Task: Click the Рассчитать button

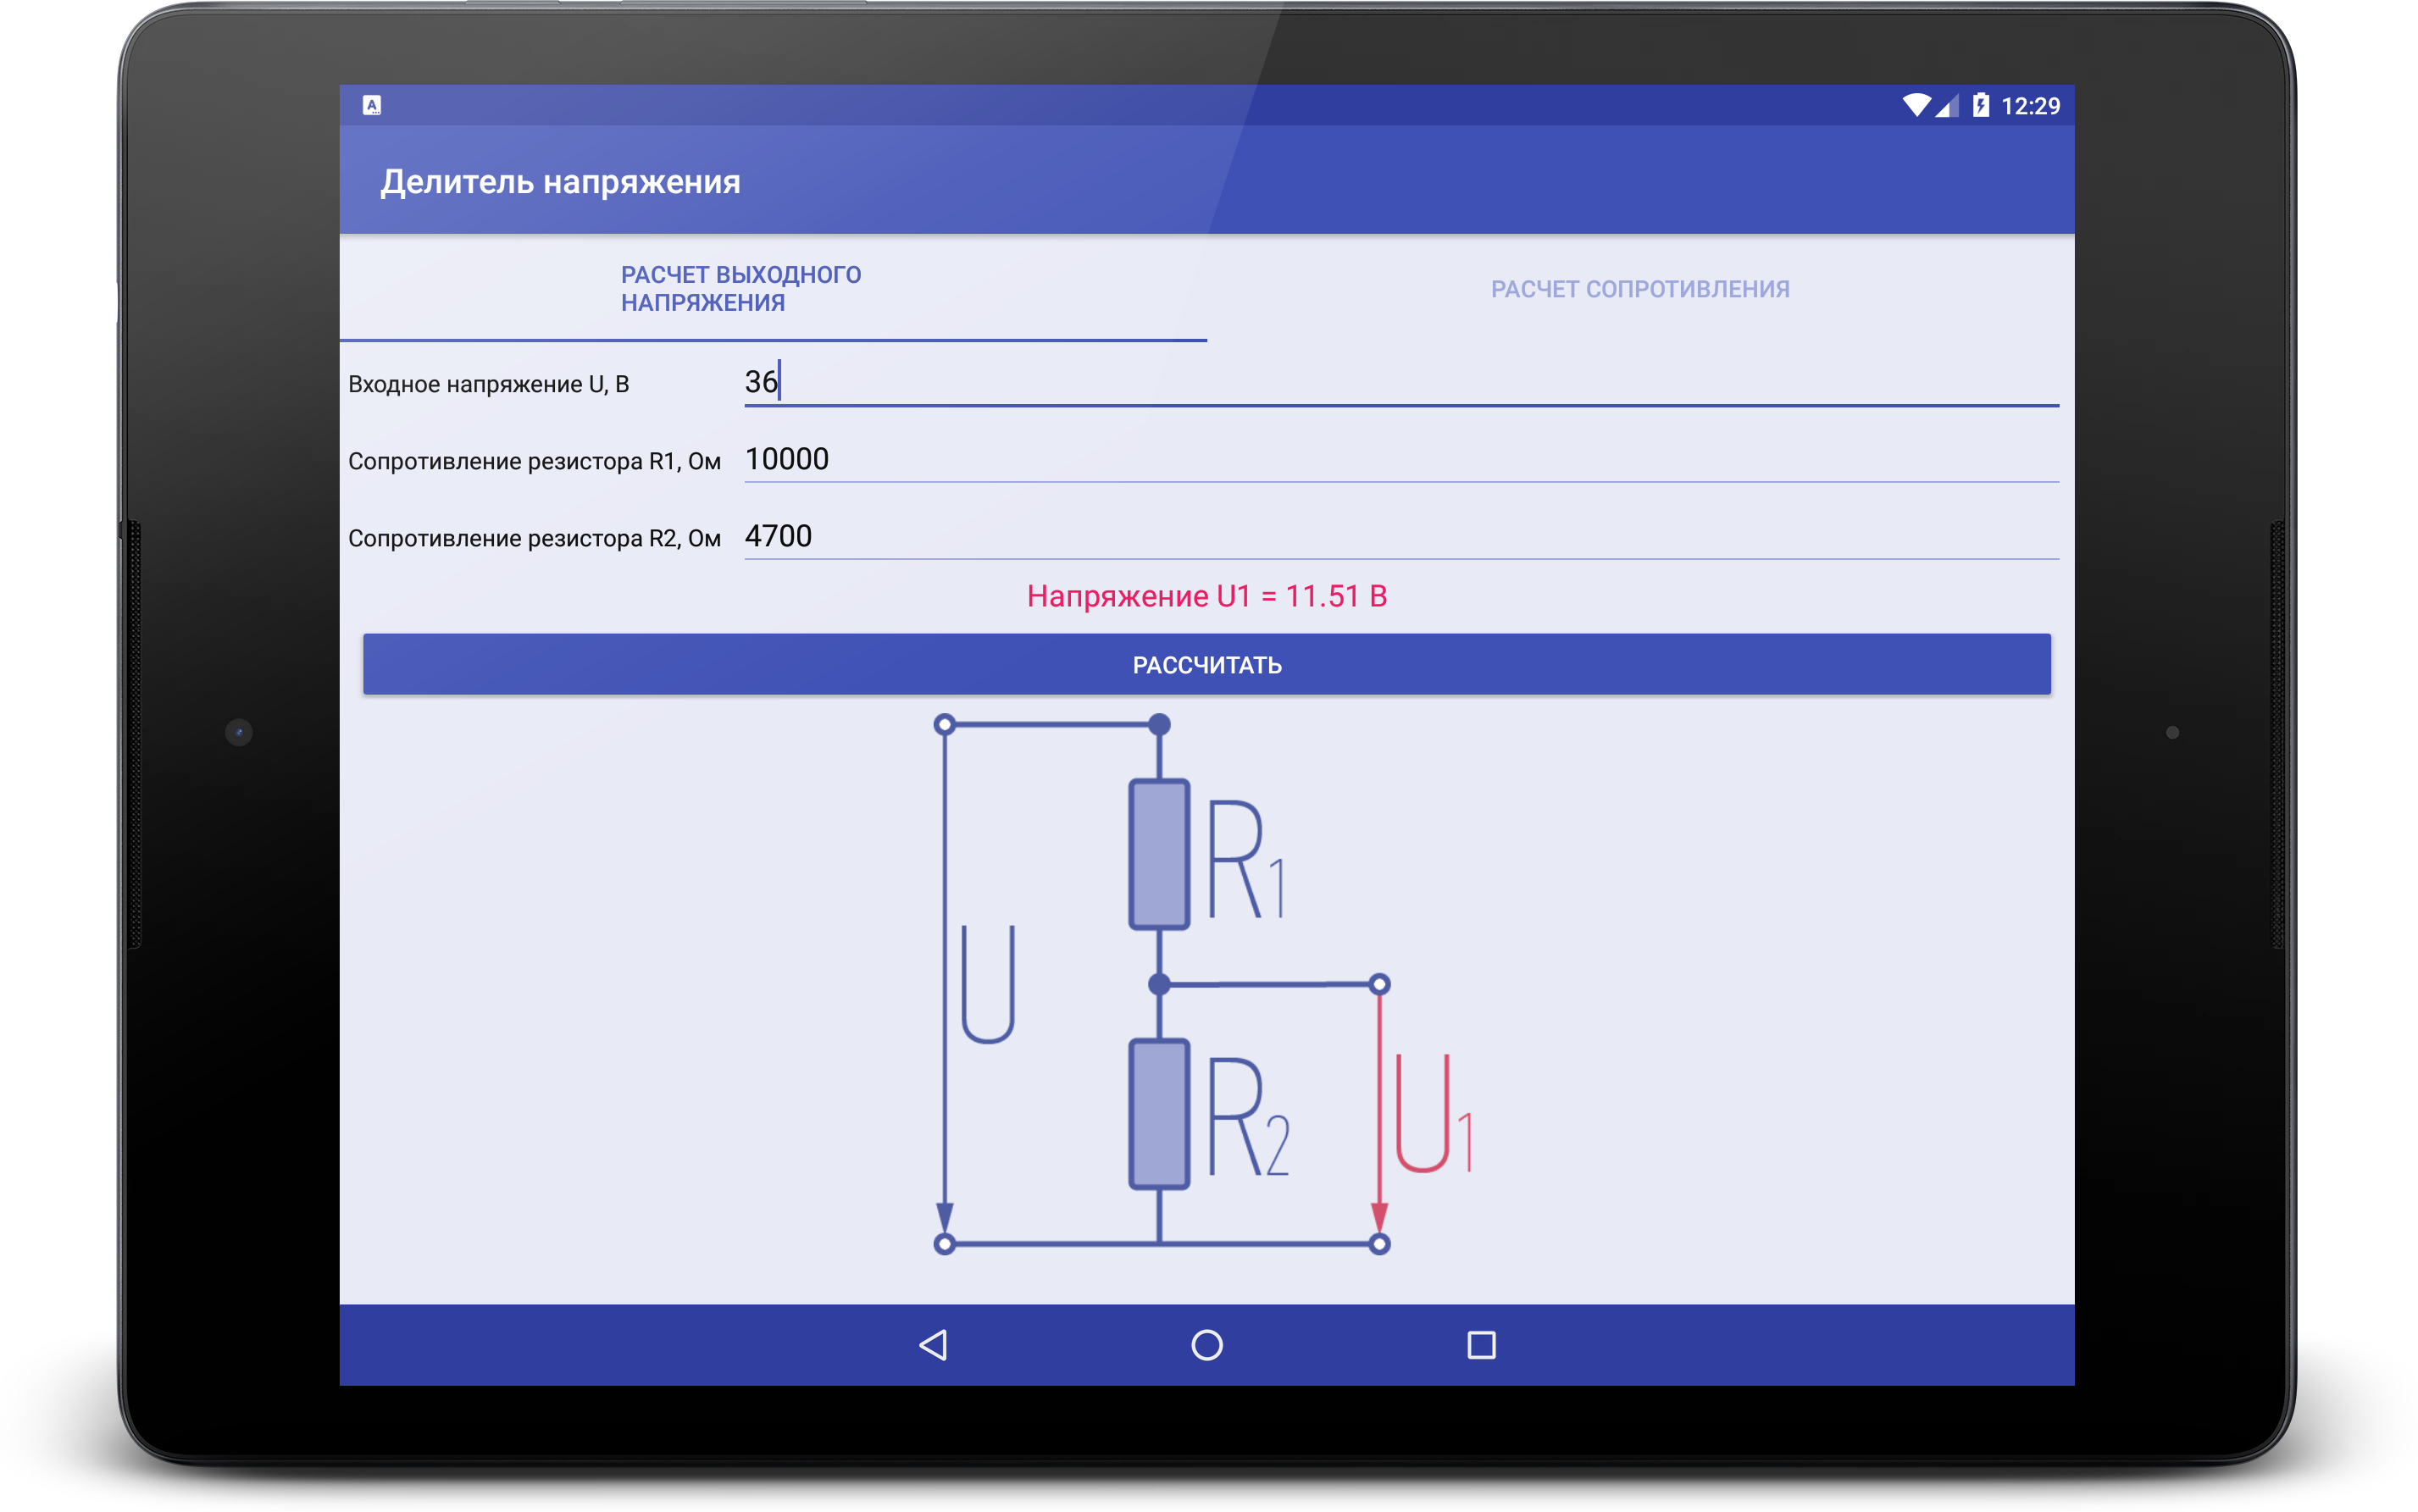Action: [x=1206, y=664]
